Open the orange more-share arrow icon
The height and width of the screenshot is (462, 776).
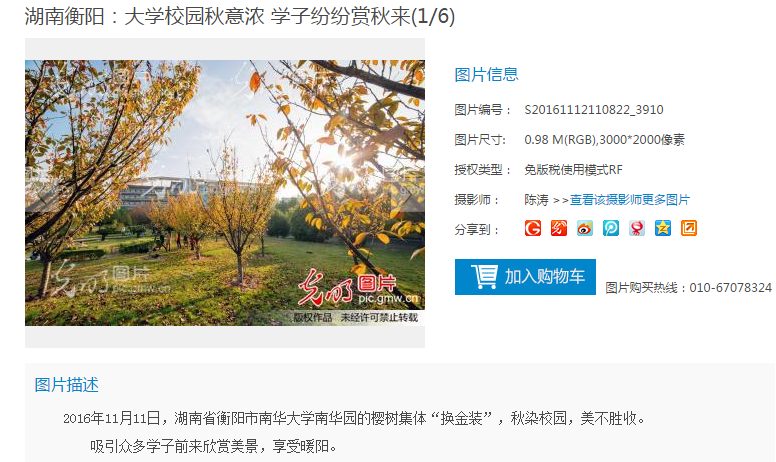coord(689,228)
